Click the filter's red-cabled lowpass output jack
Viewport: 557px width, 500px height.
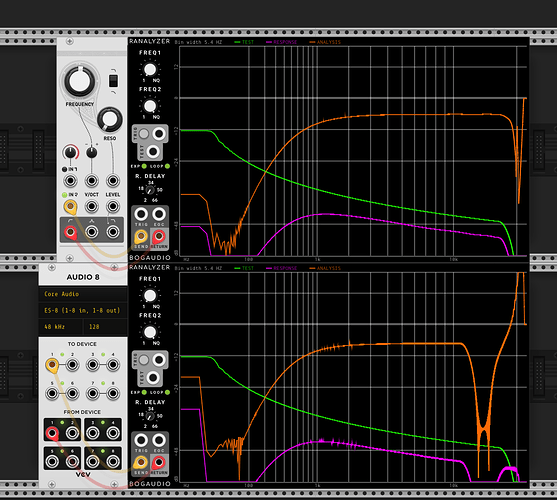tap(70, 232)
